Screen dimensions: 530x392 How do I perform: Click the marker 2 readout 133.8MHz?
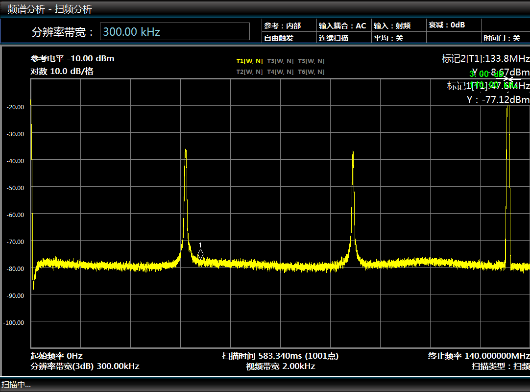point(486,59)
